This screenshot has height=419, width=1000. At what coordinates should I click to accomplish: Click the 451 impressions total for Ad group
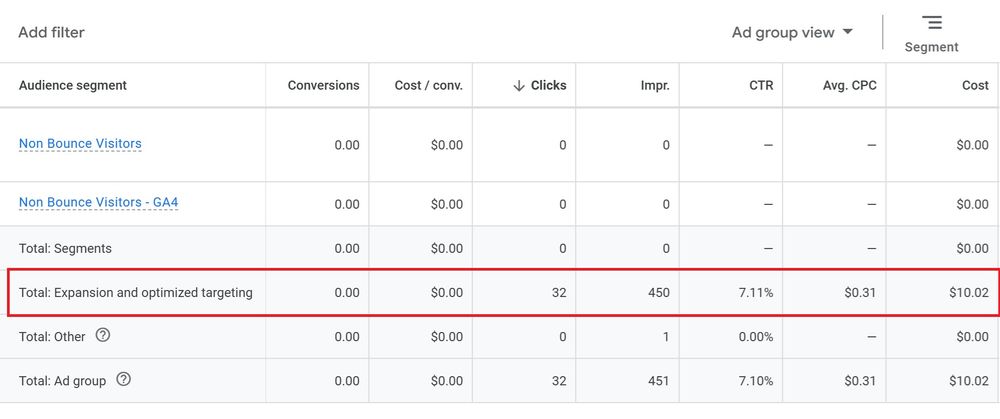coord(658,380)
